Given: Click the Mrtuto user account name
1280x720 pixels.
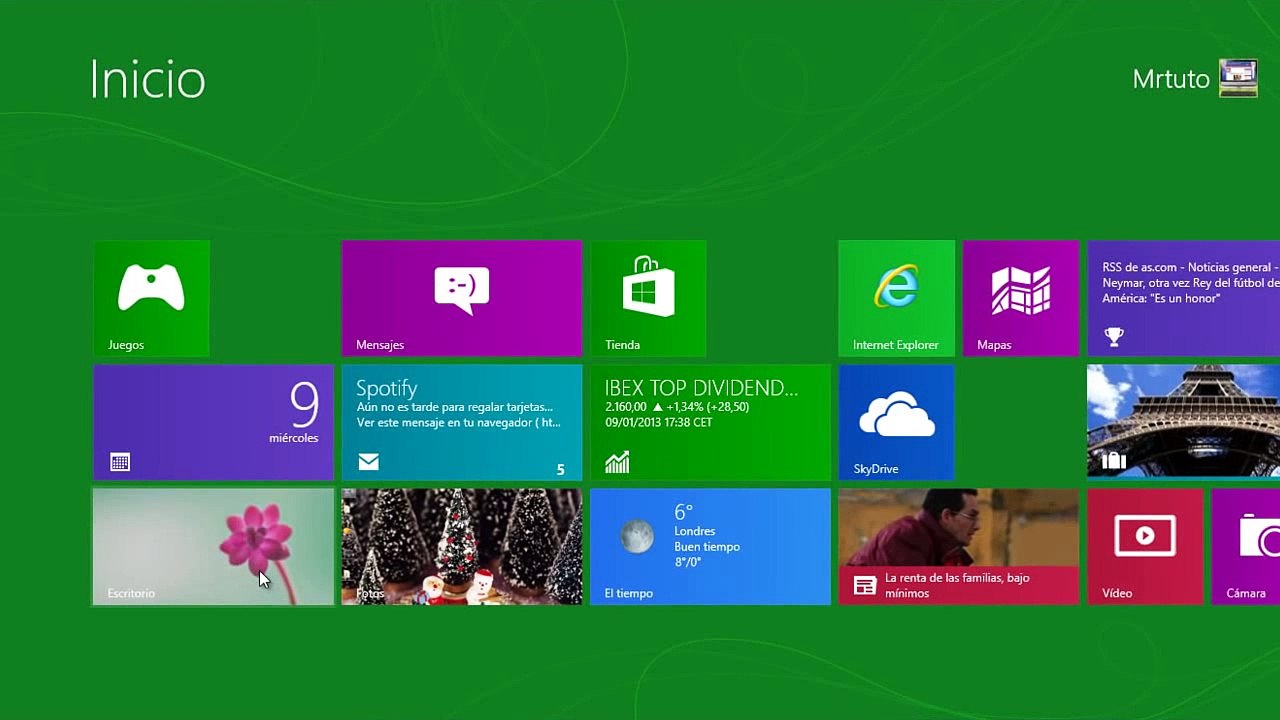Looking at the screenshot, I should tap(1171, 79).
